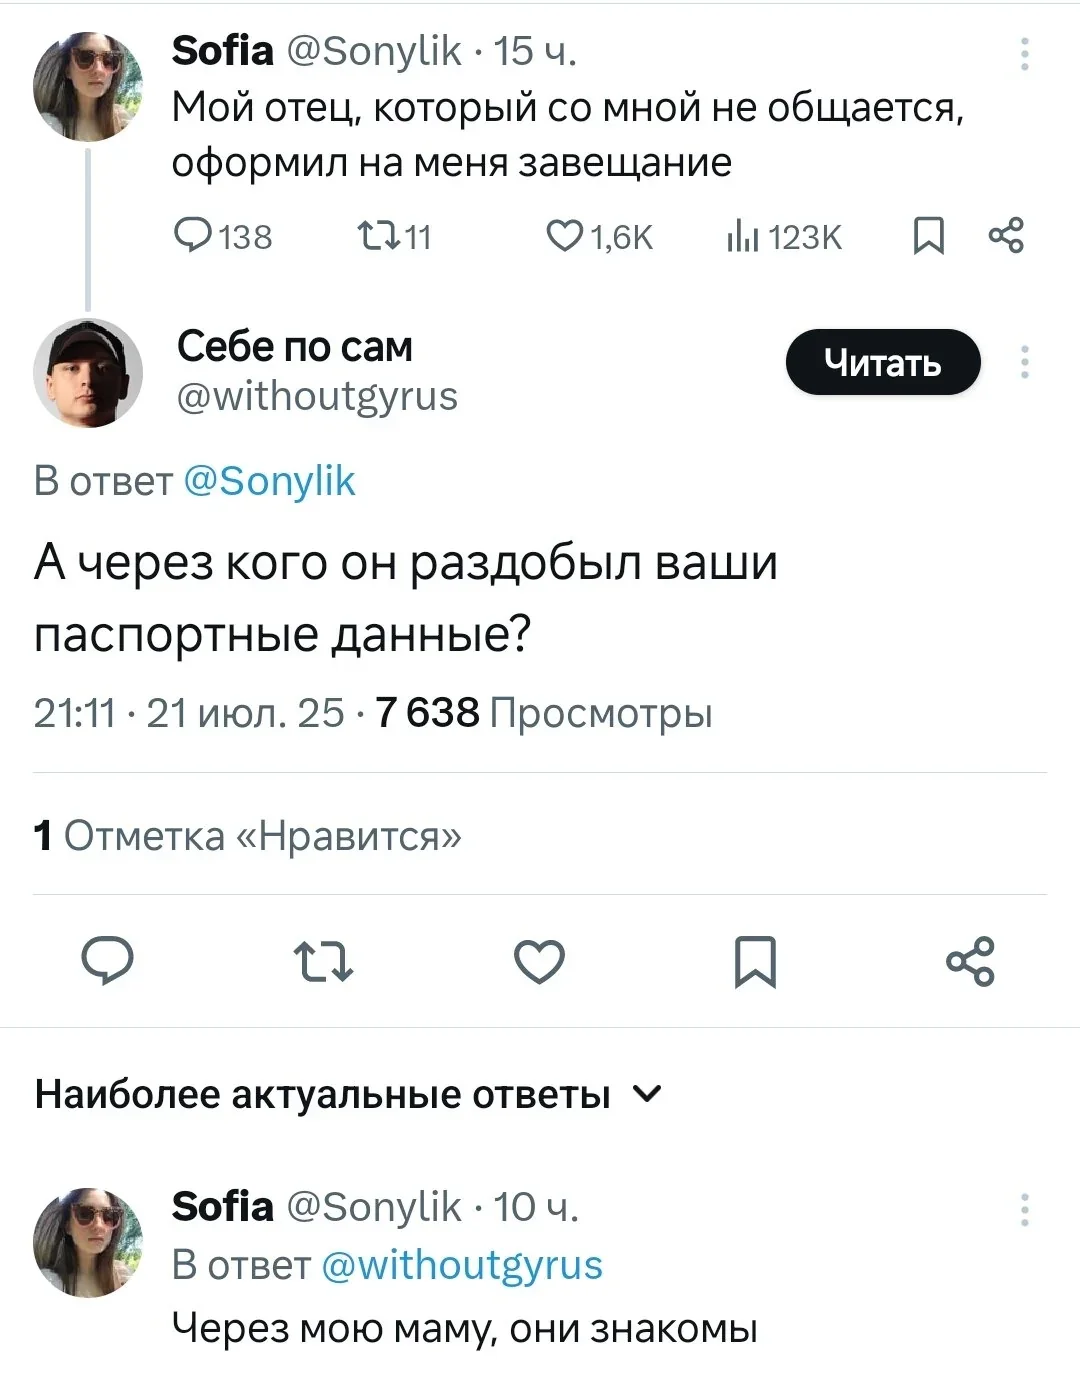View analytics icon showing 123K views
This screenshot has width=1080, height=1374.
tap(743, 237)
